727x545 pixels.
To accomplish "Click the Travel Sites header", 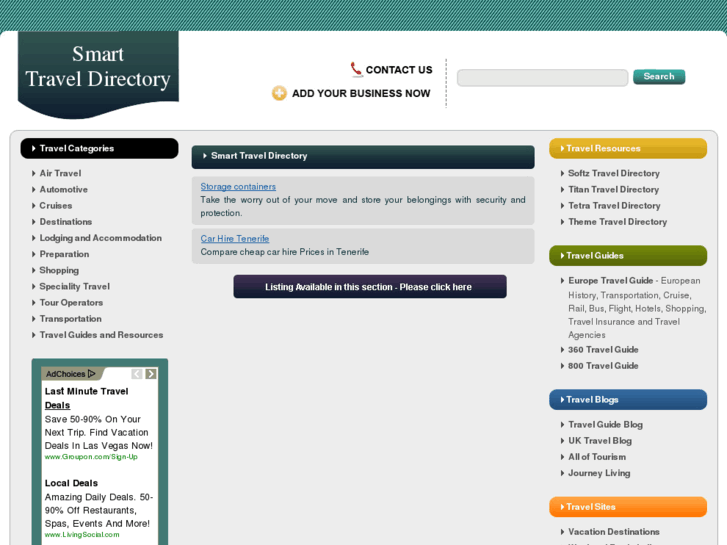I will tap(628, 507).
